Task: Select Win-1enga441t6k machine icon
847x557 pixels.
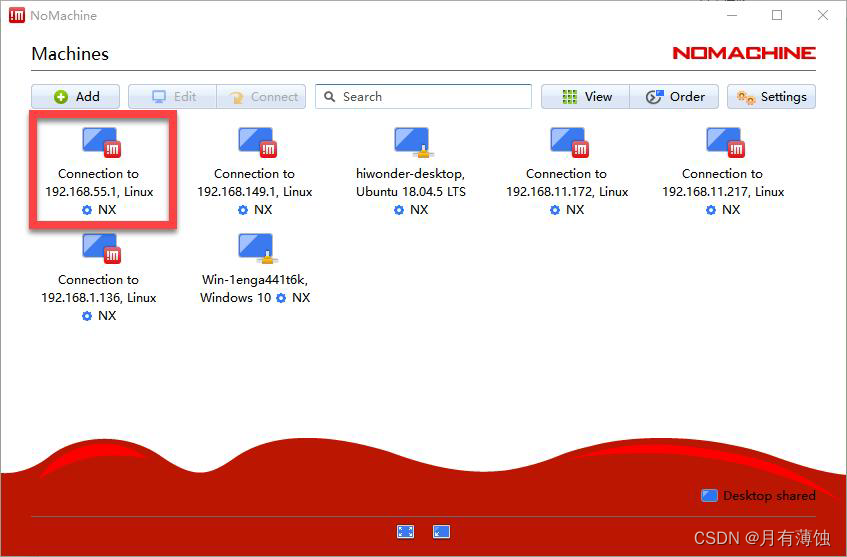Action: click(x=258, y=249)
